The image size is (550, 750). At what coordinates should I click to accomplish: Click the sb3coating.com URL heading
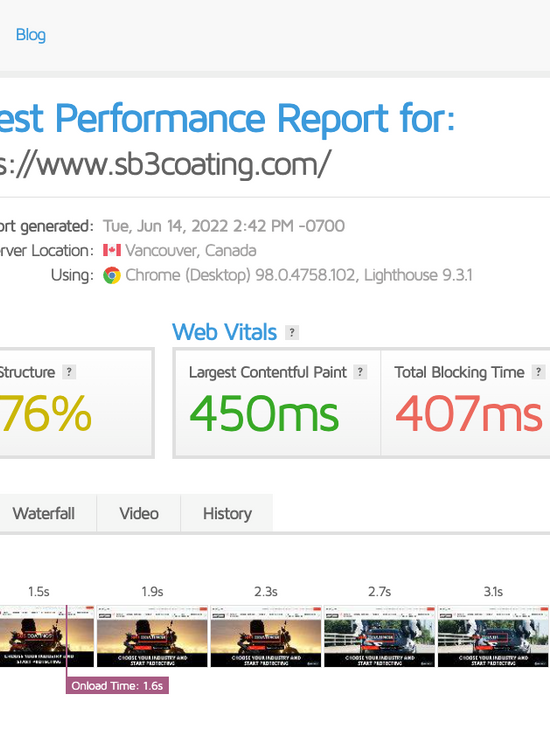click(x=165, y=164)
